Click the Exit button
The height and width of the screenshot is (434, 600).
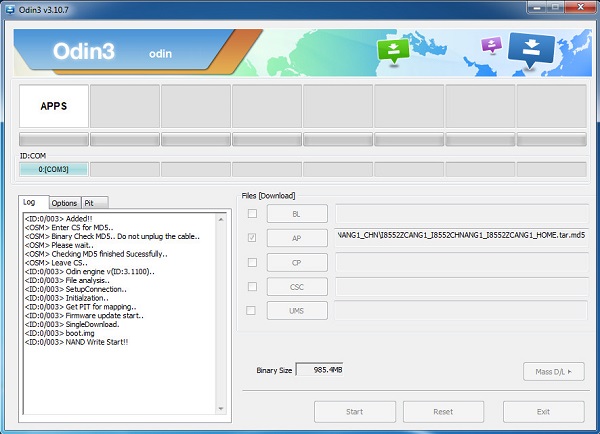point(543,412)
